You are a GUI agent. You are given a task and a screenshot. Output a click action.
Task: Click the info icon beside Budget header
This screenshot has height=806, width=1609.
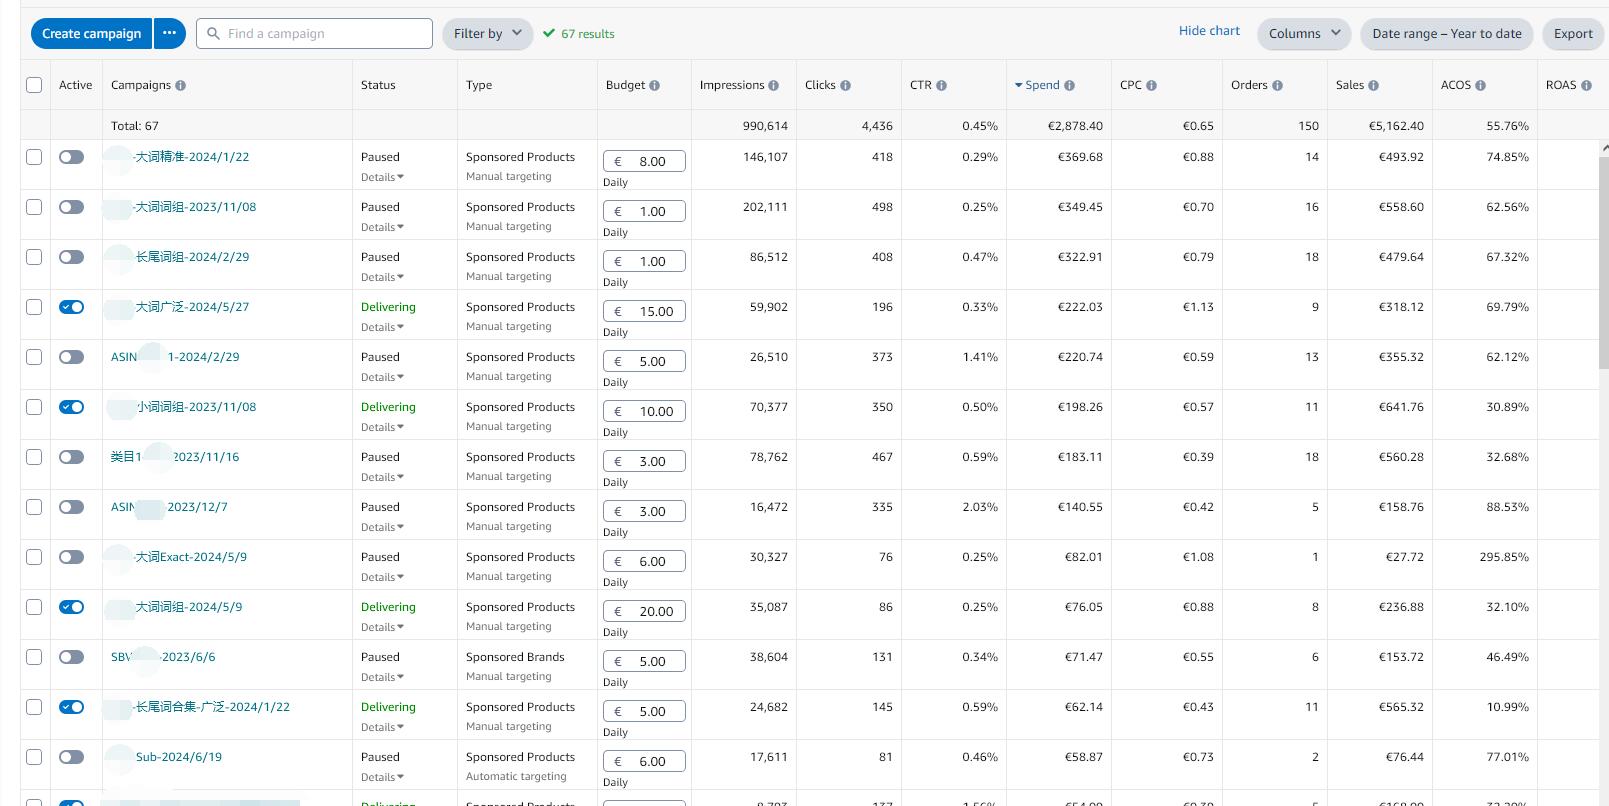(654, 86)
